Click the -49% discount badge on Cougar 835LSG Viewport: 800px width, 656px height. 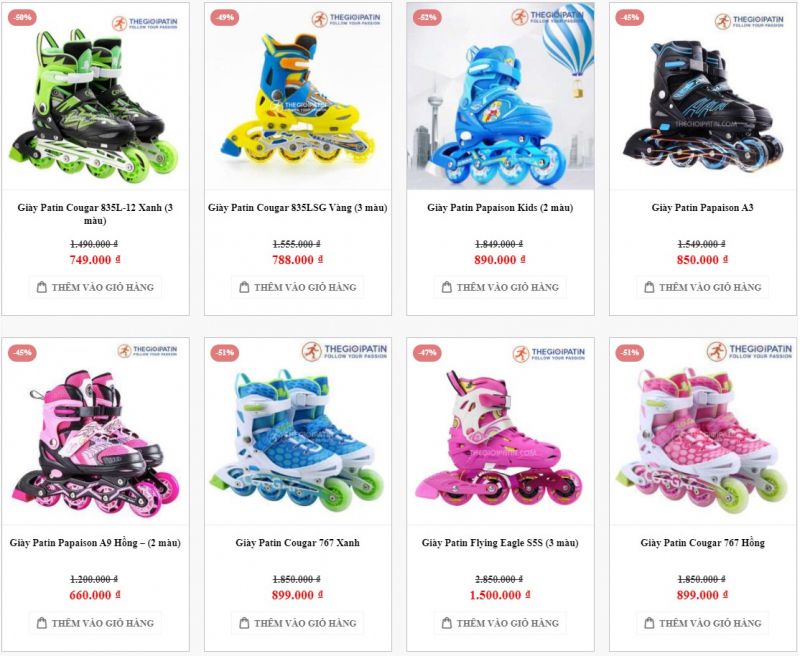click(x=224, y=17)
